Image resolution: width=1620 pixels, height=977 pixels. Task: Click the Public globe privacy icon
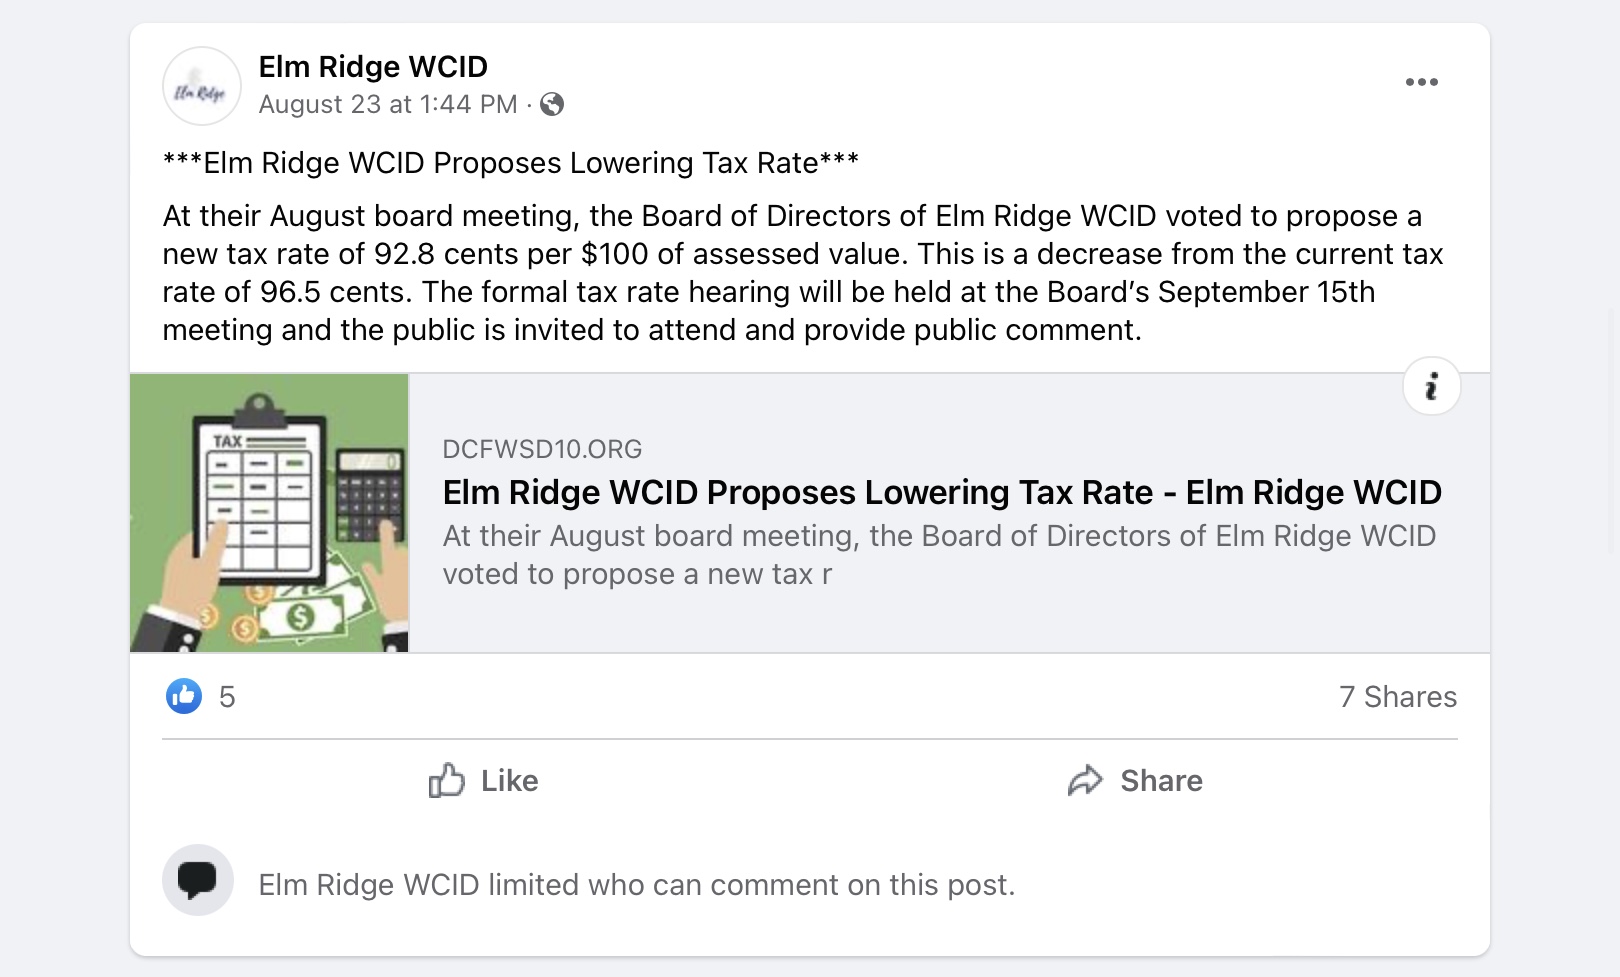552,104
